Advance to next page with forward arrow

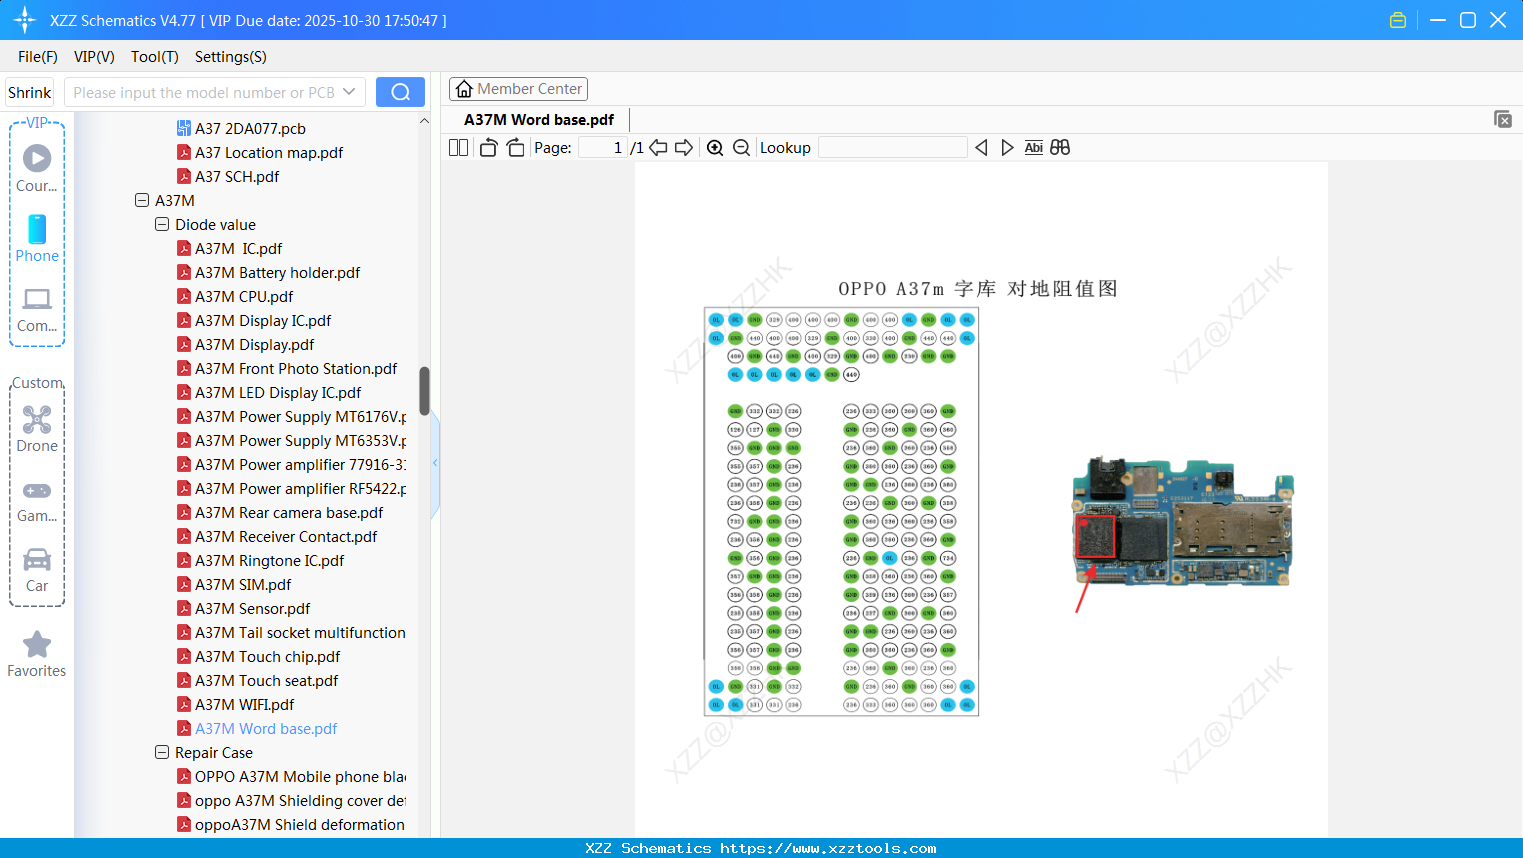[x=683, y=147]
